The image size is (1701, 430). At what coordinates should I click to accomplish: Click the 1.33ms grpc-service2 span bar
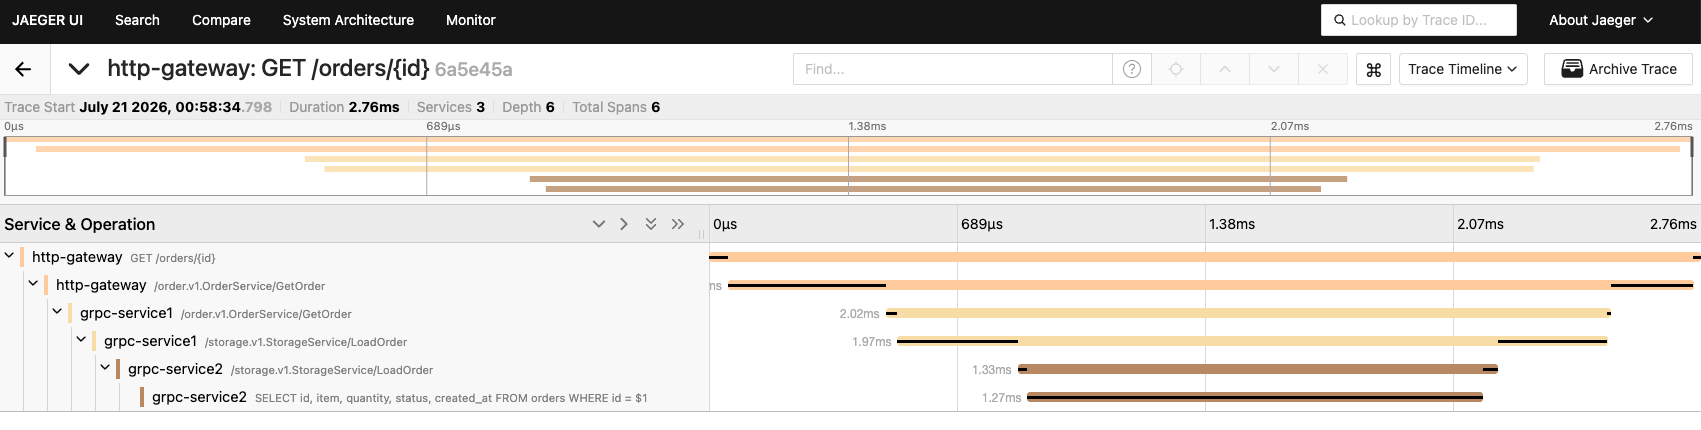[1257, 369]
